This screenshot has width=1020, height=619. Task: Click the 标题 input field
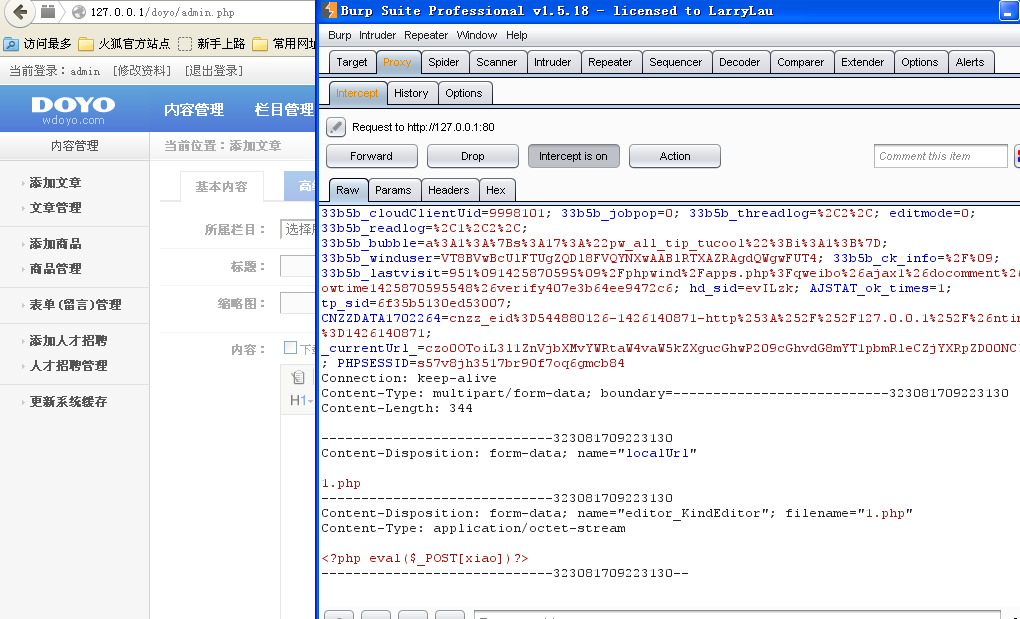click(x=298, y=267)
